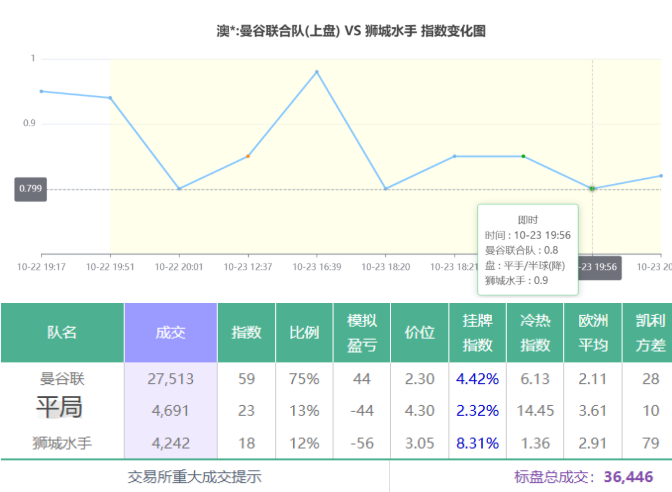
Task: Select the 平局 row label
Action: point(60,408)
